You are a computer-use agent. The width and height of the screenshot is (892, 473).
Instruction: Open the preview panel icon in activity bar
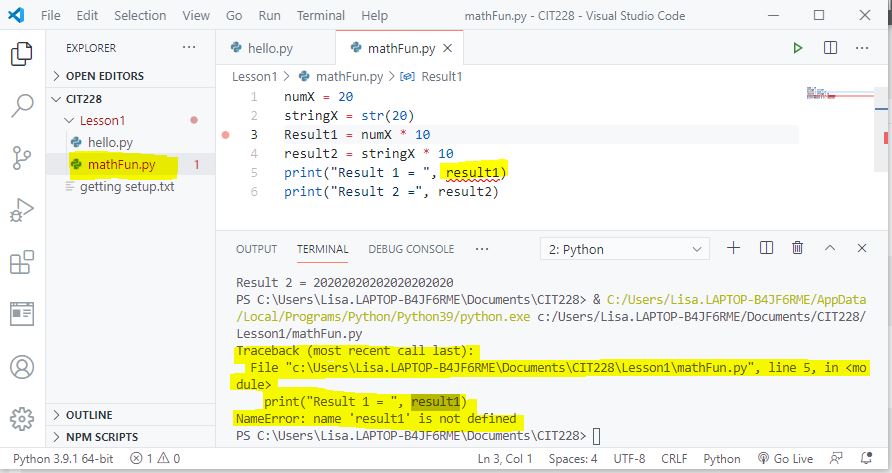pos(22,314)
